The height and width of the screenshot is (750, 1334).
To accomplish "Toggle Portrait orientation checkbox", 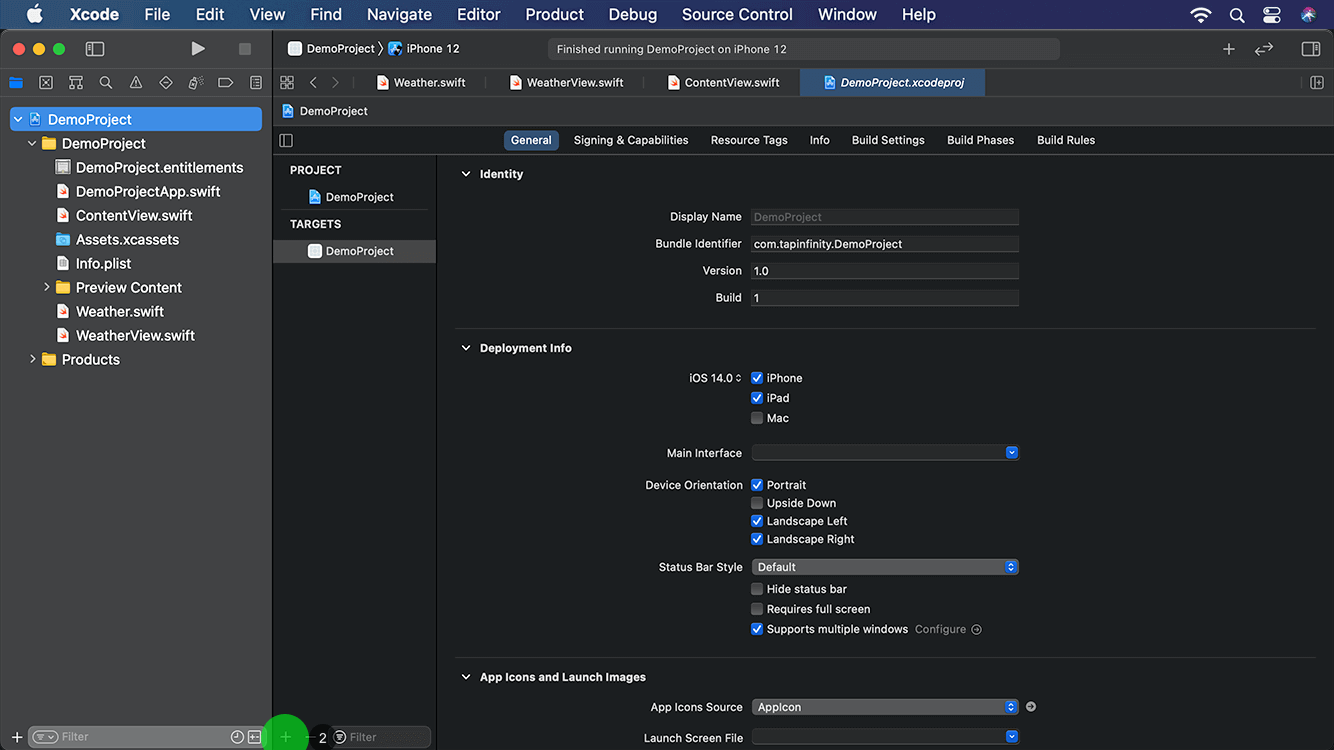I will point(757,485).
